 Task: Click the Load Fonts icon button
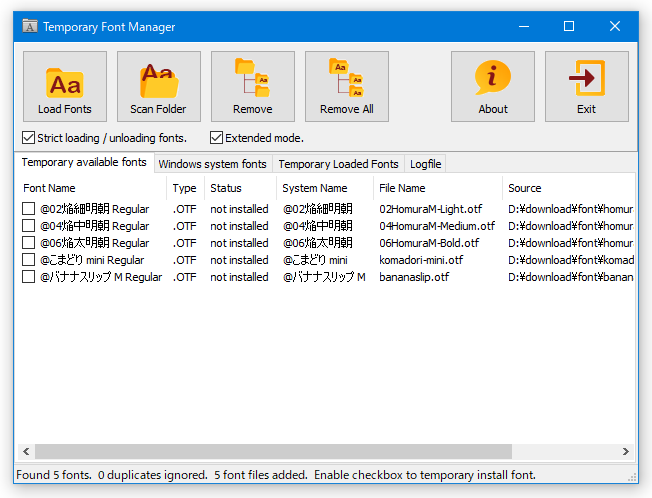pos(65,86)
